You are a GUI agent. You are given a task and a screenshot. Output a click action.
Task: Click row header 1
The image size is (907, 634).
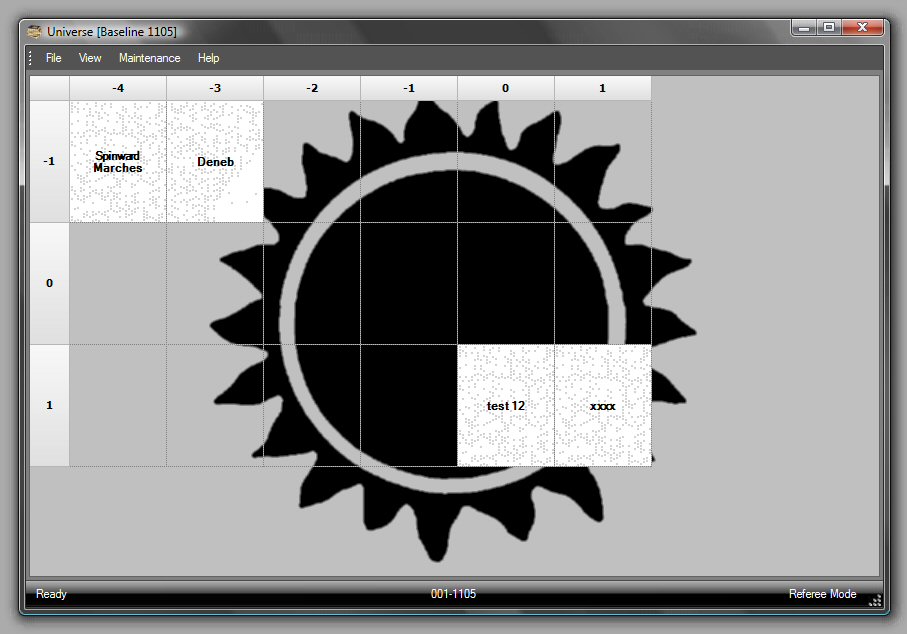click(49, 406)
